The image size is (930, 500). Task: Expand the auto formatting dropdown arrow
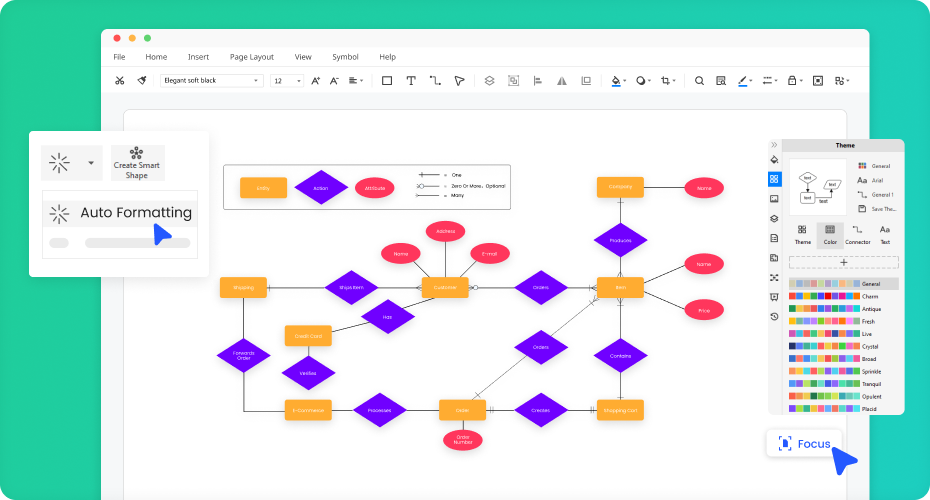(91, 162)
